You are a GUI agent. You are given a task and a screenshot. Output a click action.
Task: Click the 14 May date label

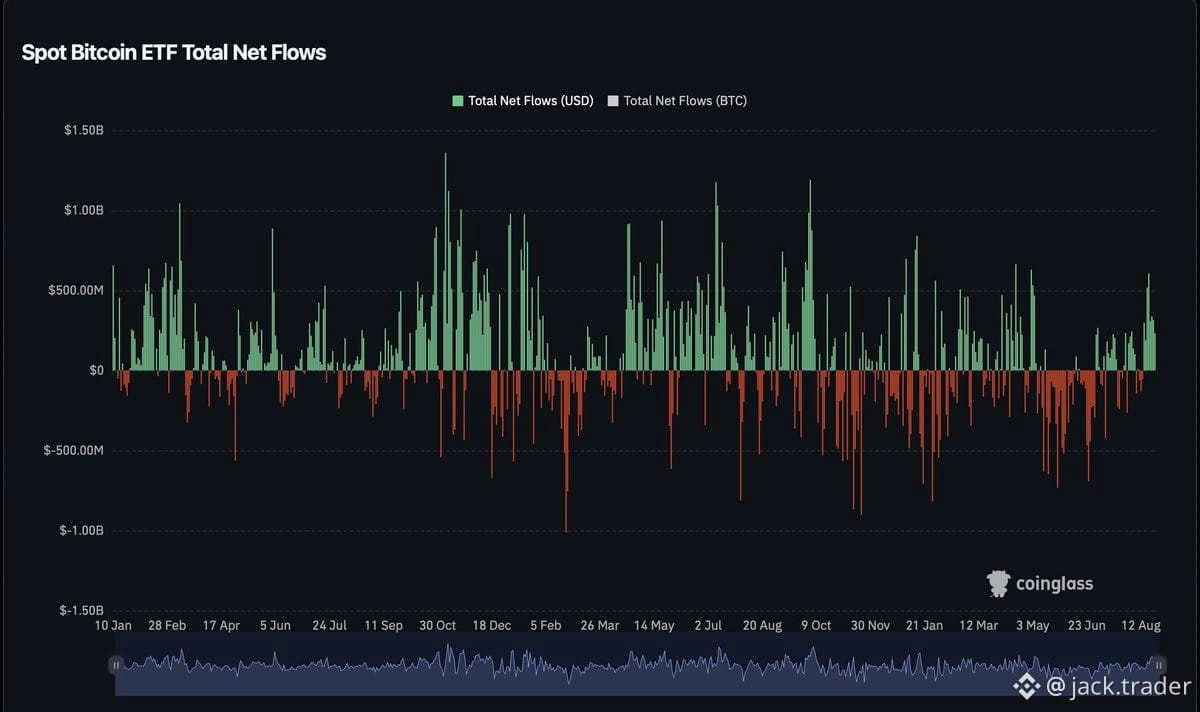coord(654,626)
